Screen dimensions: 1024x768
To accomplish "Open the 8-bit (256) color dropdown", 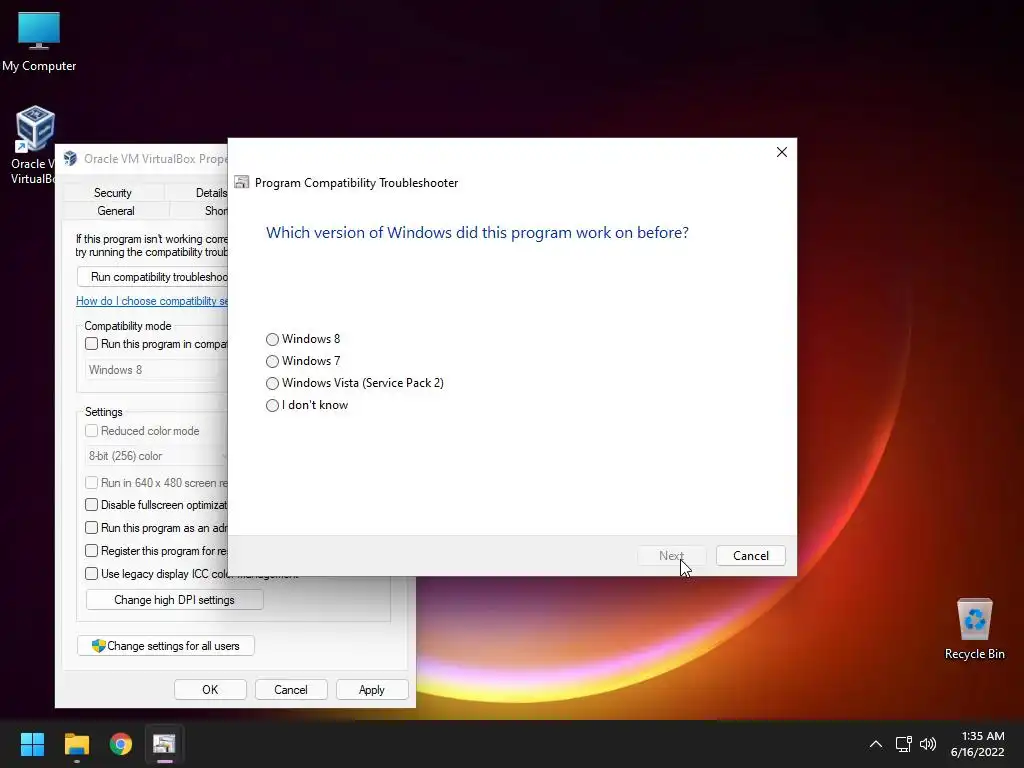I will 156,456.
